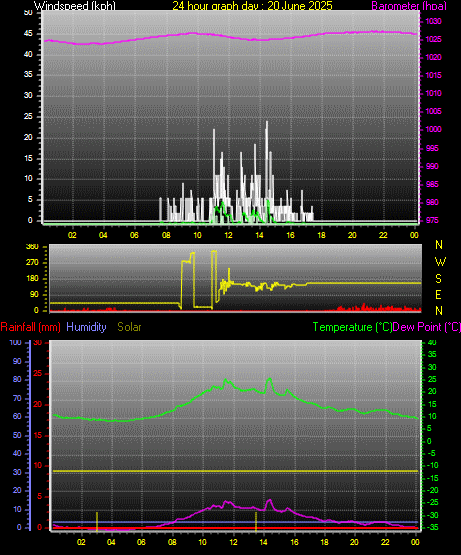Click the "Solar" legend label

[x=129, y=327]
